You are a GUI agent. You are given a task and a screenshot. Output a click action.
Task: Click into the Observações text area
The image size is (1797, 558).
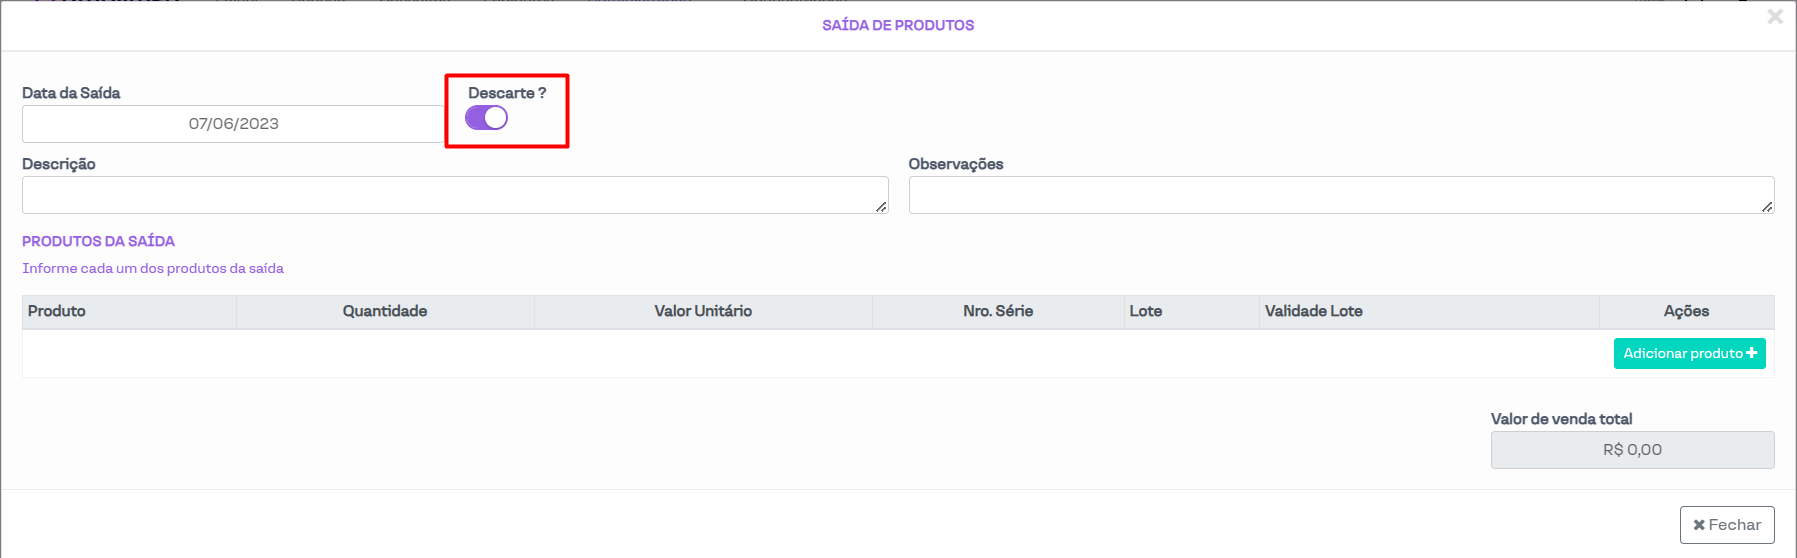pyautogui.click(x=1340, y=195)
